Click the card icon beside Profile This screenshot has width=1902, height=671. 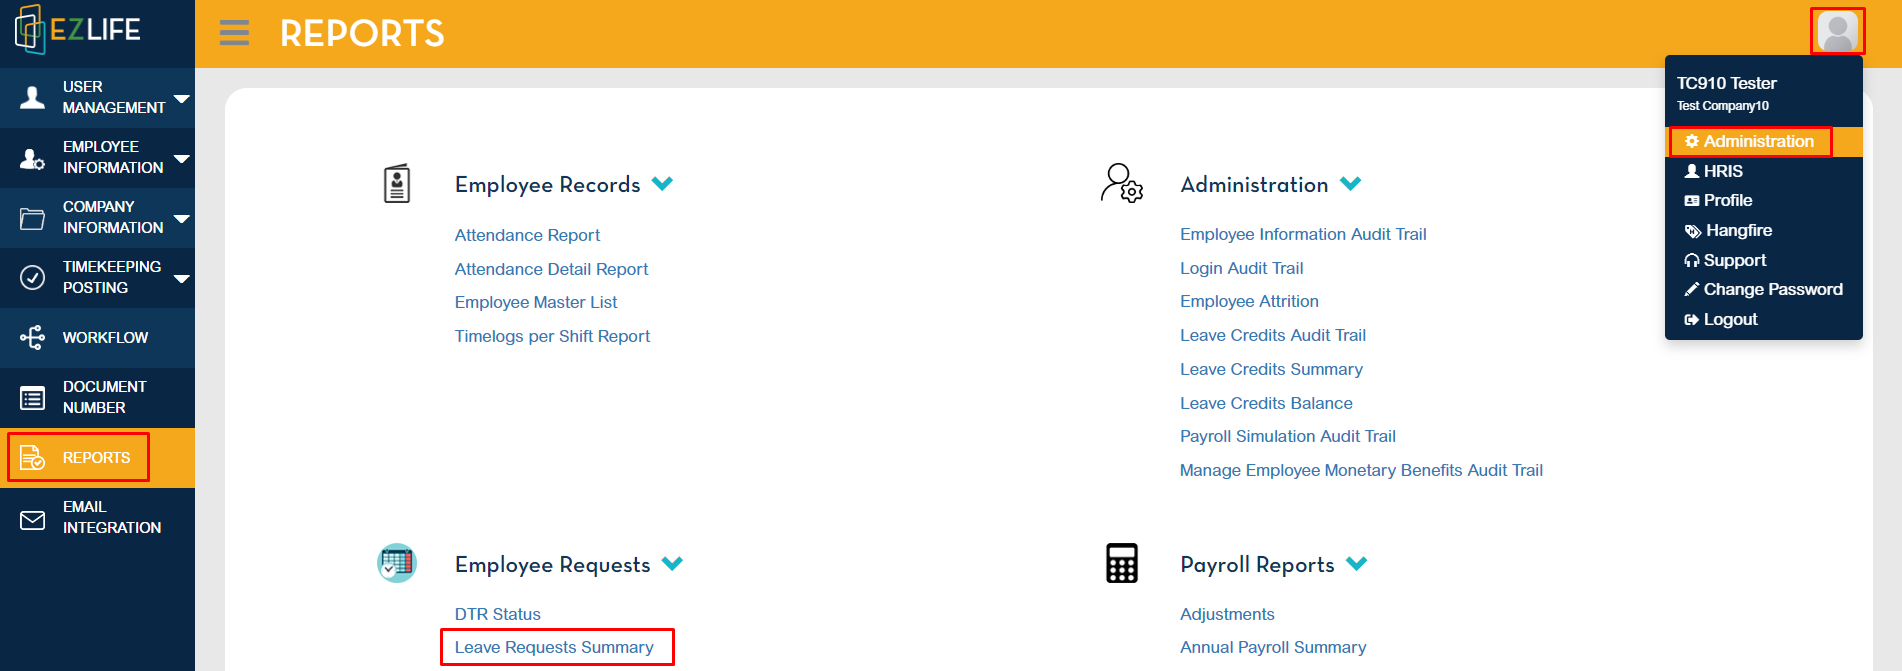click(x=1692, y=200)
